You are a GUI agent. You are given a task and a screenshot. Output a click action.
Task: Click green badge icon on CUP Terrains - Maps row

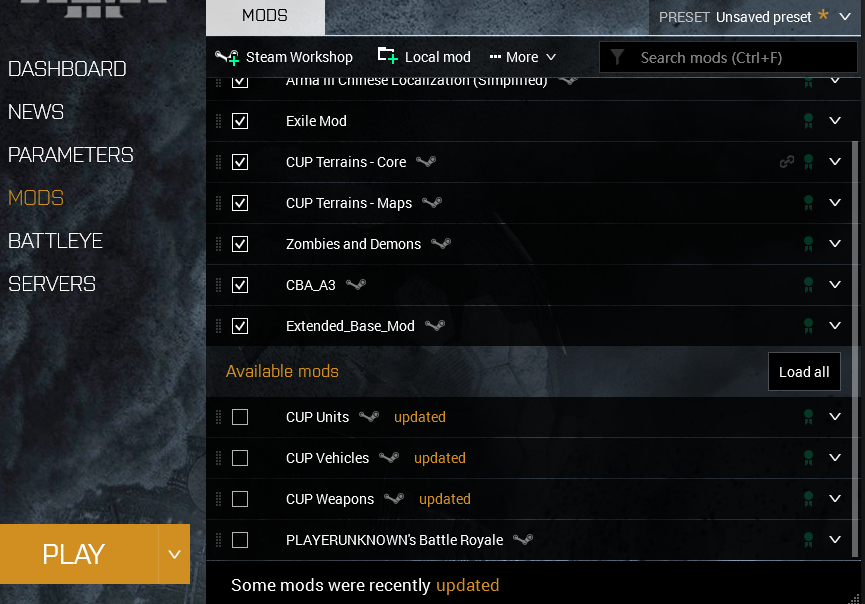coord(808,203)
